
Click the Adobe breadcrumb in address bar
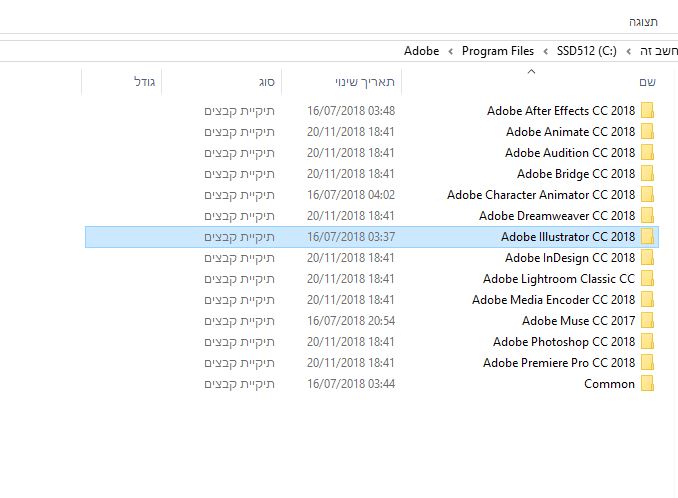[422, 51]
